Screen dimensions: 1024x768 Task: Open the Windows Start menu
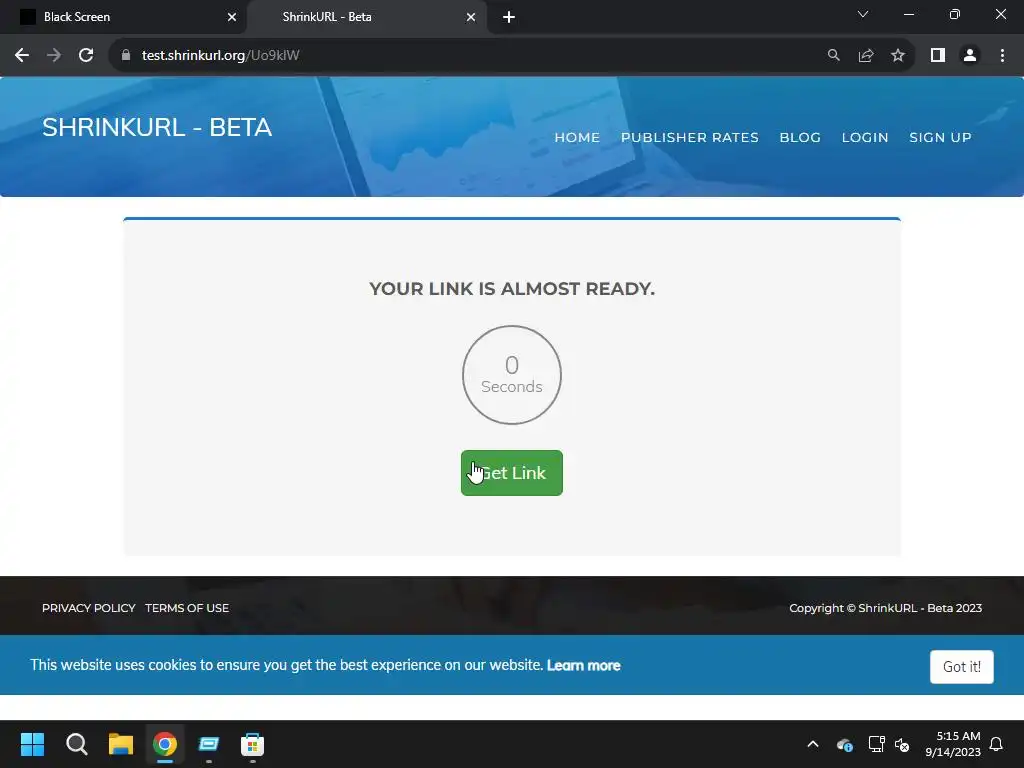click(32, 744)
